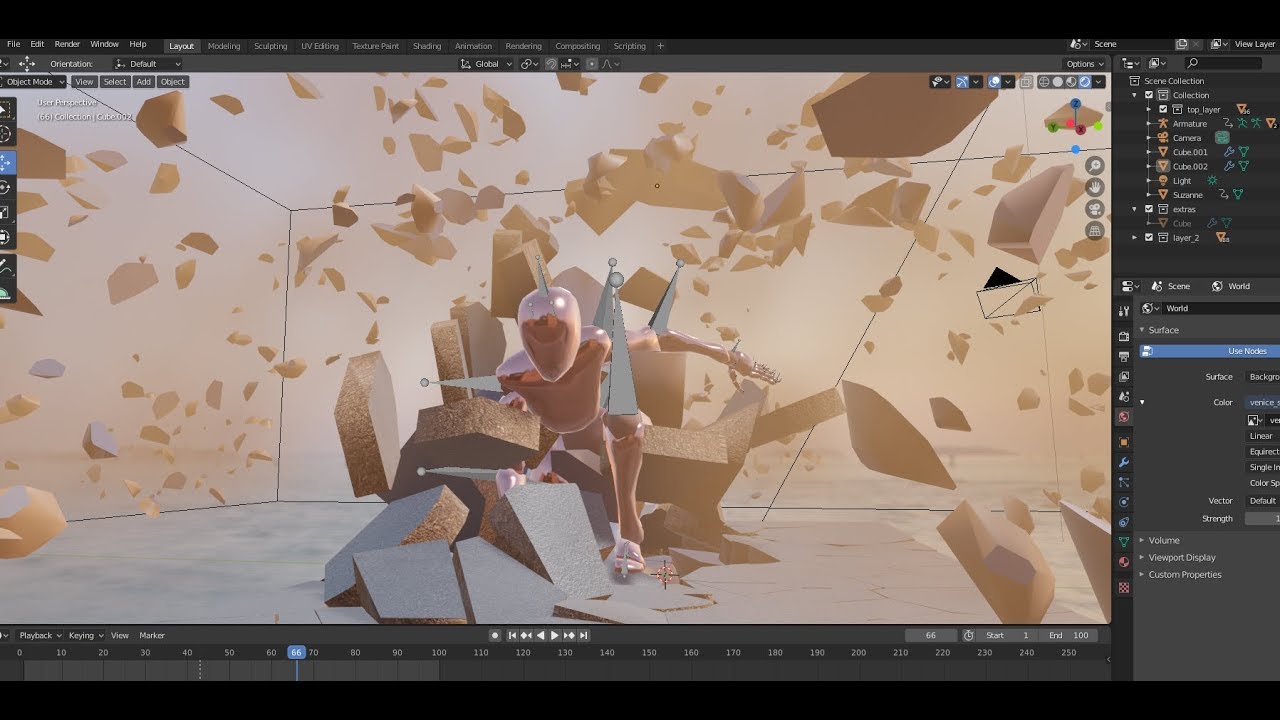Uncheck the Collection visibility checkbox
1280x720 pixels.
(x=1148, y=95)
